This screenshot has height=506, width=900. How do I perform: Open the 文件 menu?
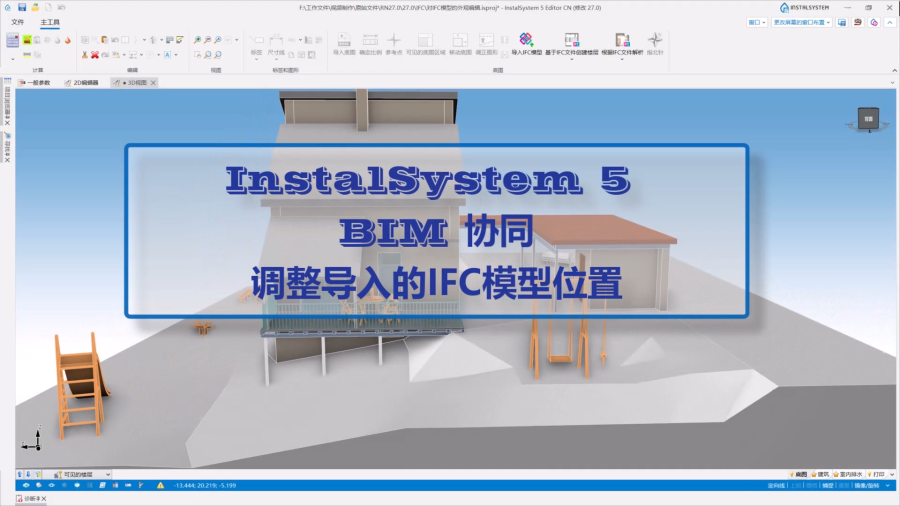pyautogui.click(x=18, y=22)
